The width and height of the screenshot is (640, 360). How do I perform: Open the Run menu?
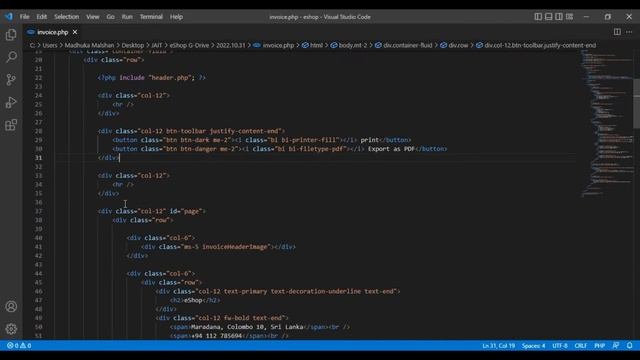tap(127, 17)
